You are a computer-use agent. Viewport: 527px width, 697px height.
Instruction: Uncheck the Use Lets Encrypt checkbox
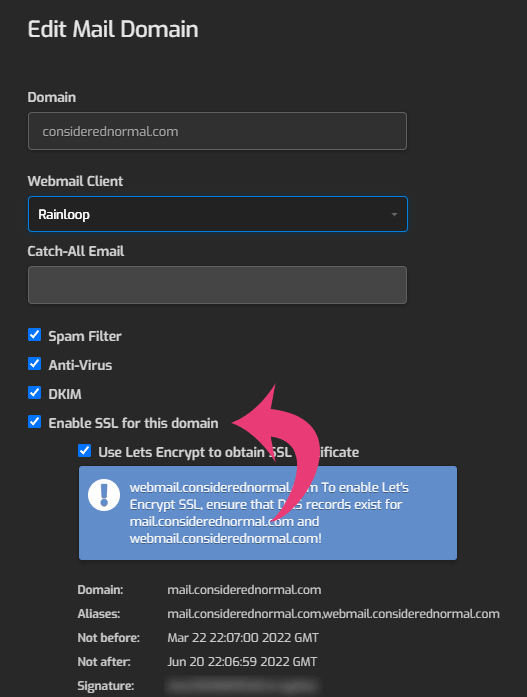pyautogui.click(x=84, y=451)
